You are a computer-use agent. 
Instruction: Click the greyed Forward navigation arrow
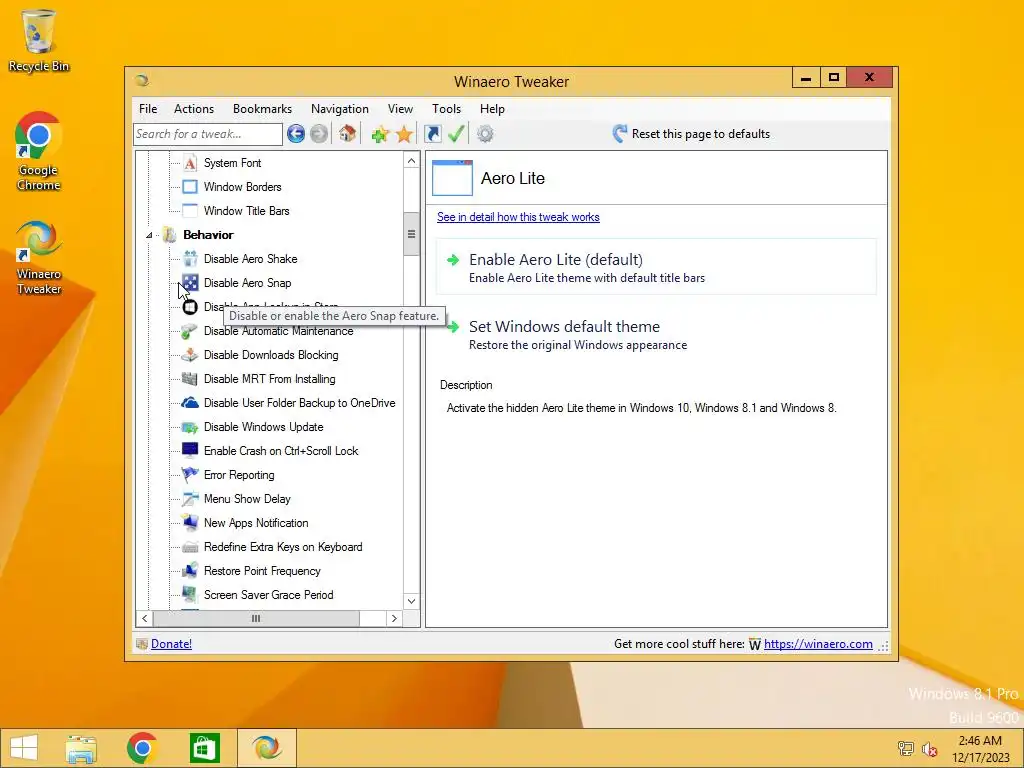click(319, 134)
